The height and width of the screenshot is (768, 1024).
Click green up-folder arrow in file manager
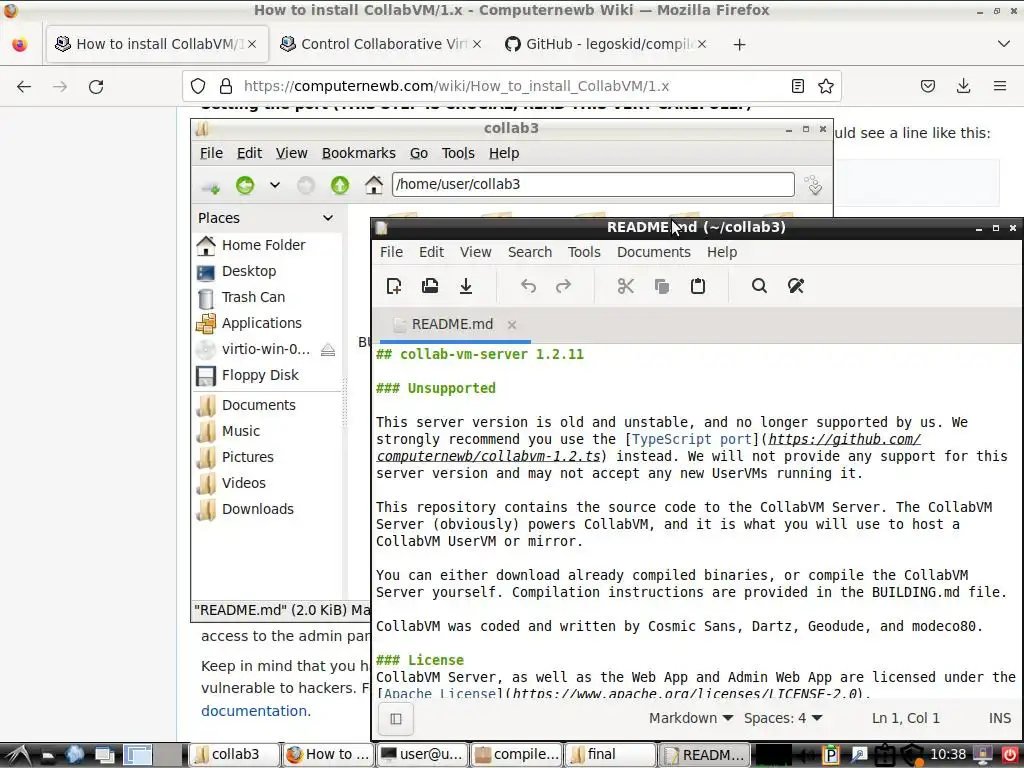(x=340, y=185)
